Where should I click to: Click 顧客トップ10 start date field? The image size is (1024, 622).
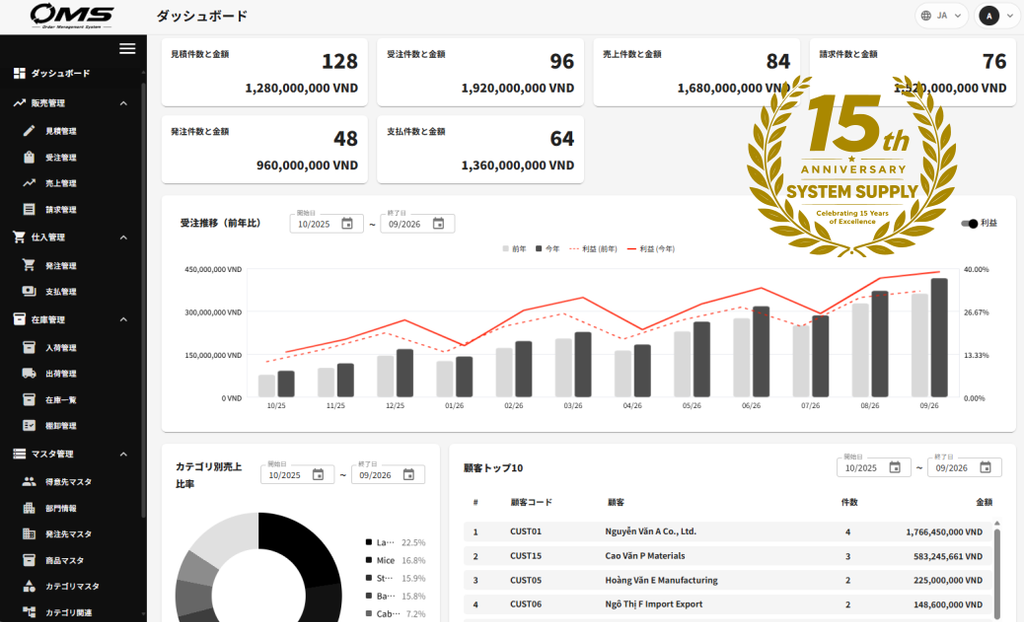tap(874, 467)
